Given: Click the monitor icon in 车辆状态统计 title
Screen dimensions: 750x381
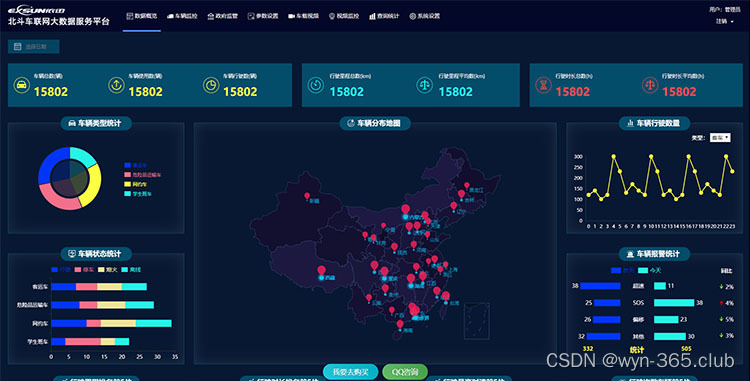Looking at the screenshot, I should click(x=72, y=254).
